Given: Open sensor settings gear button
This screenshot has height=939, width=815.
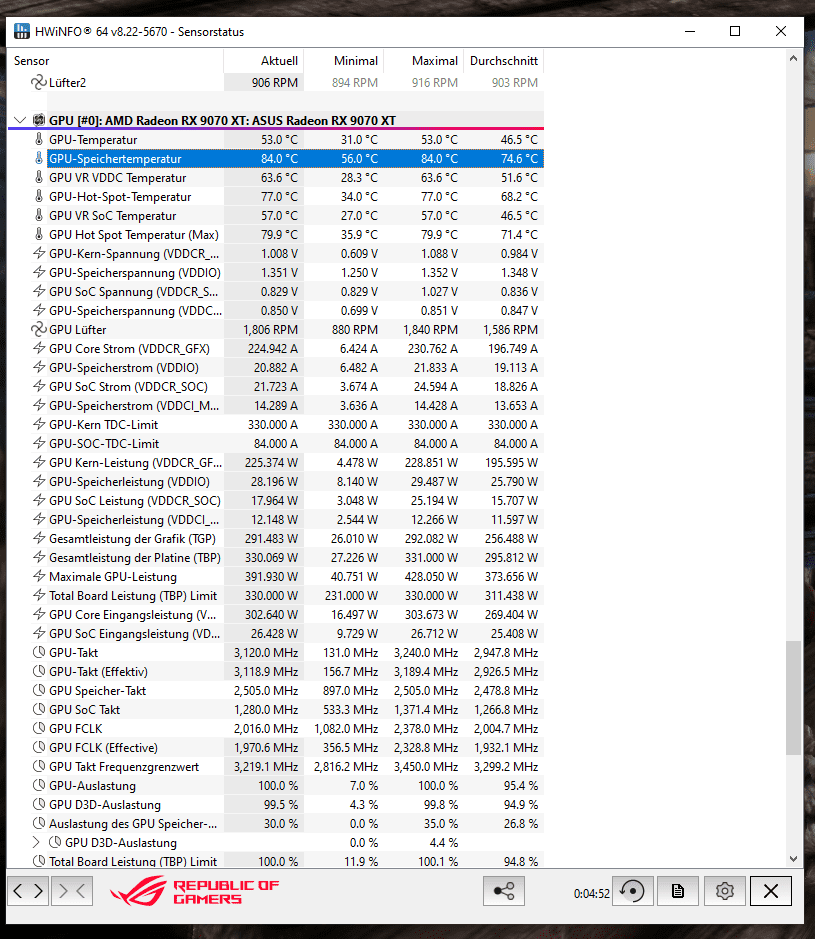Looking at the screenshot, I should 725,891.
